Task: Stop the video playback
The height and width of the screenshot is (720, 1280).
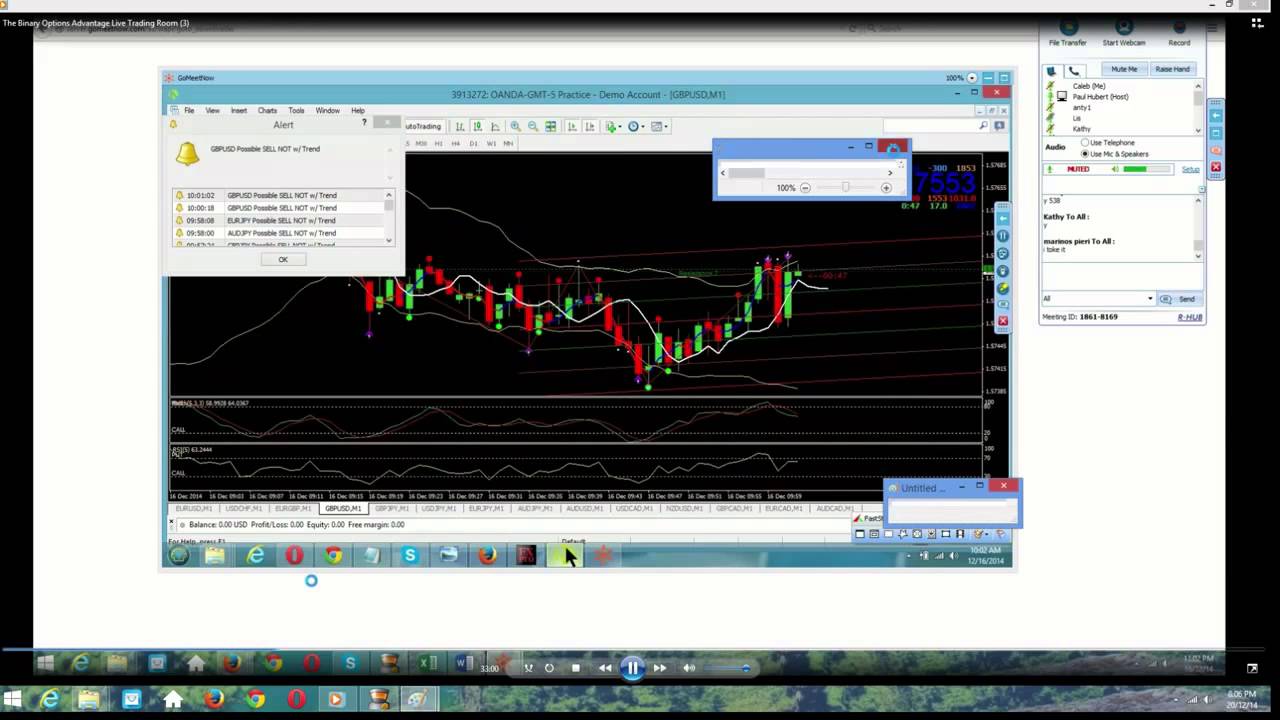Action: (576, 668)
